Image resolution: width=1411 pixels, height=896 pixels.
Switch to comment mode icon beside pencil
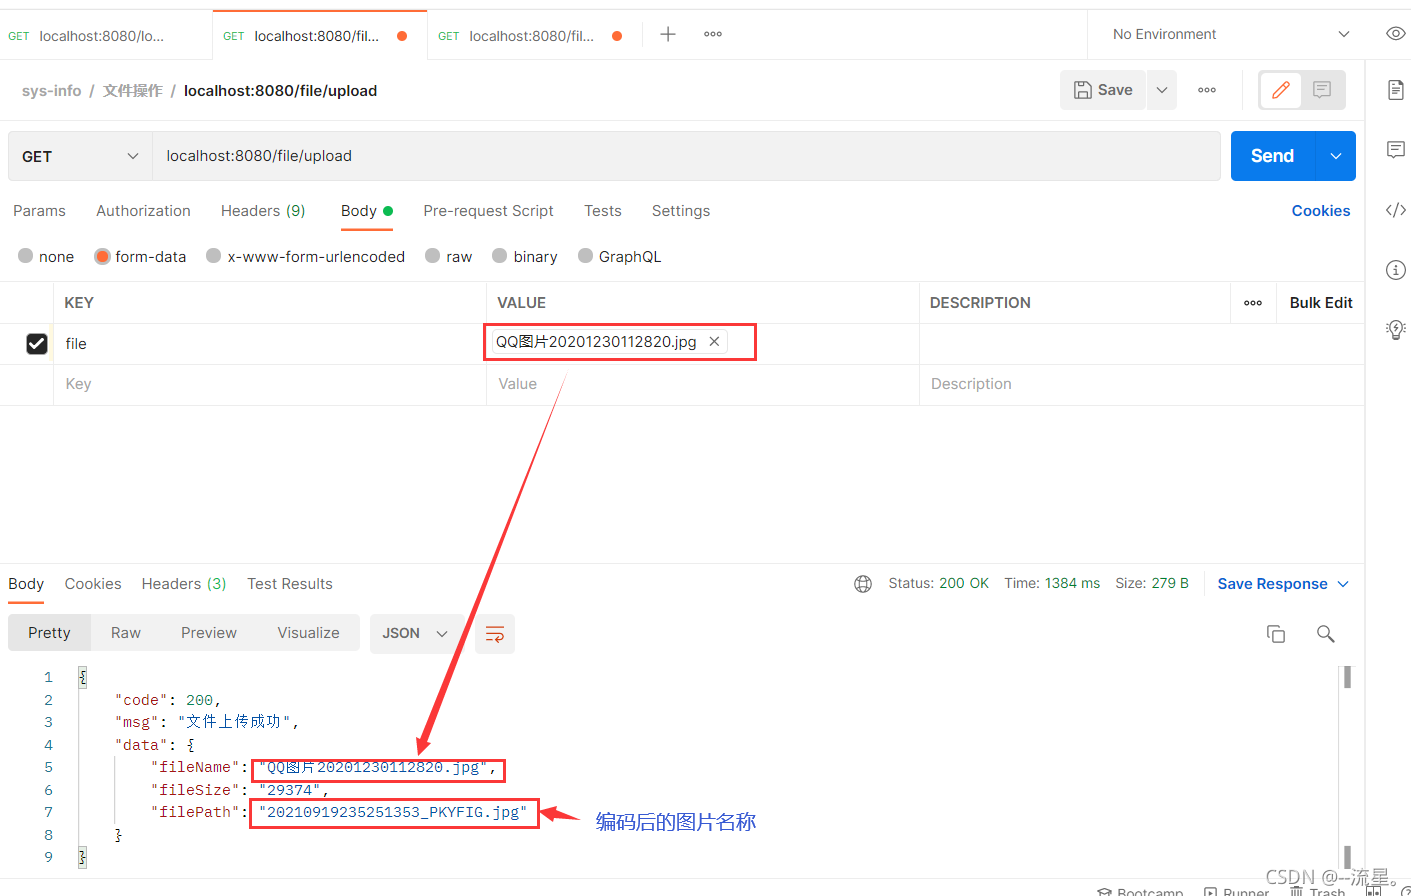click(x=1322, y=90)
